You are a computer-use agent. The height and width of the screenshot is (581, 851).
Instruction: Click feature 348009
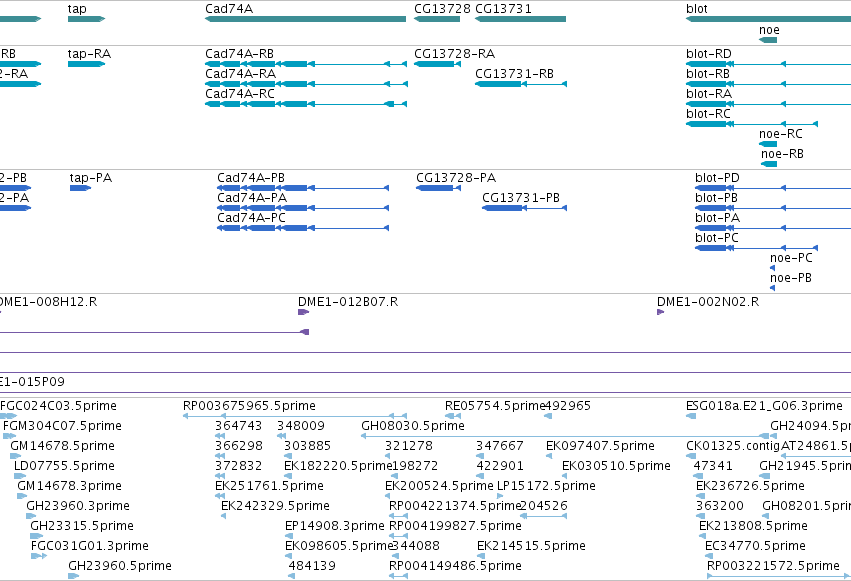[281, 436]
